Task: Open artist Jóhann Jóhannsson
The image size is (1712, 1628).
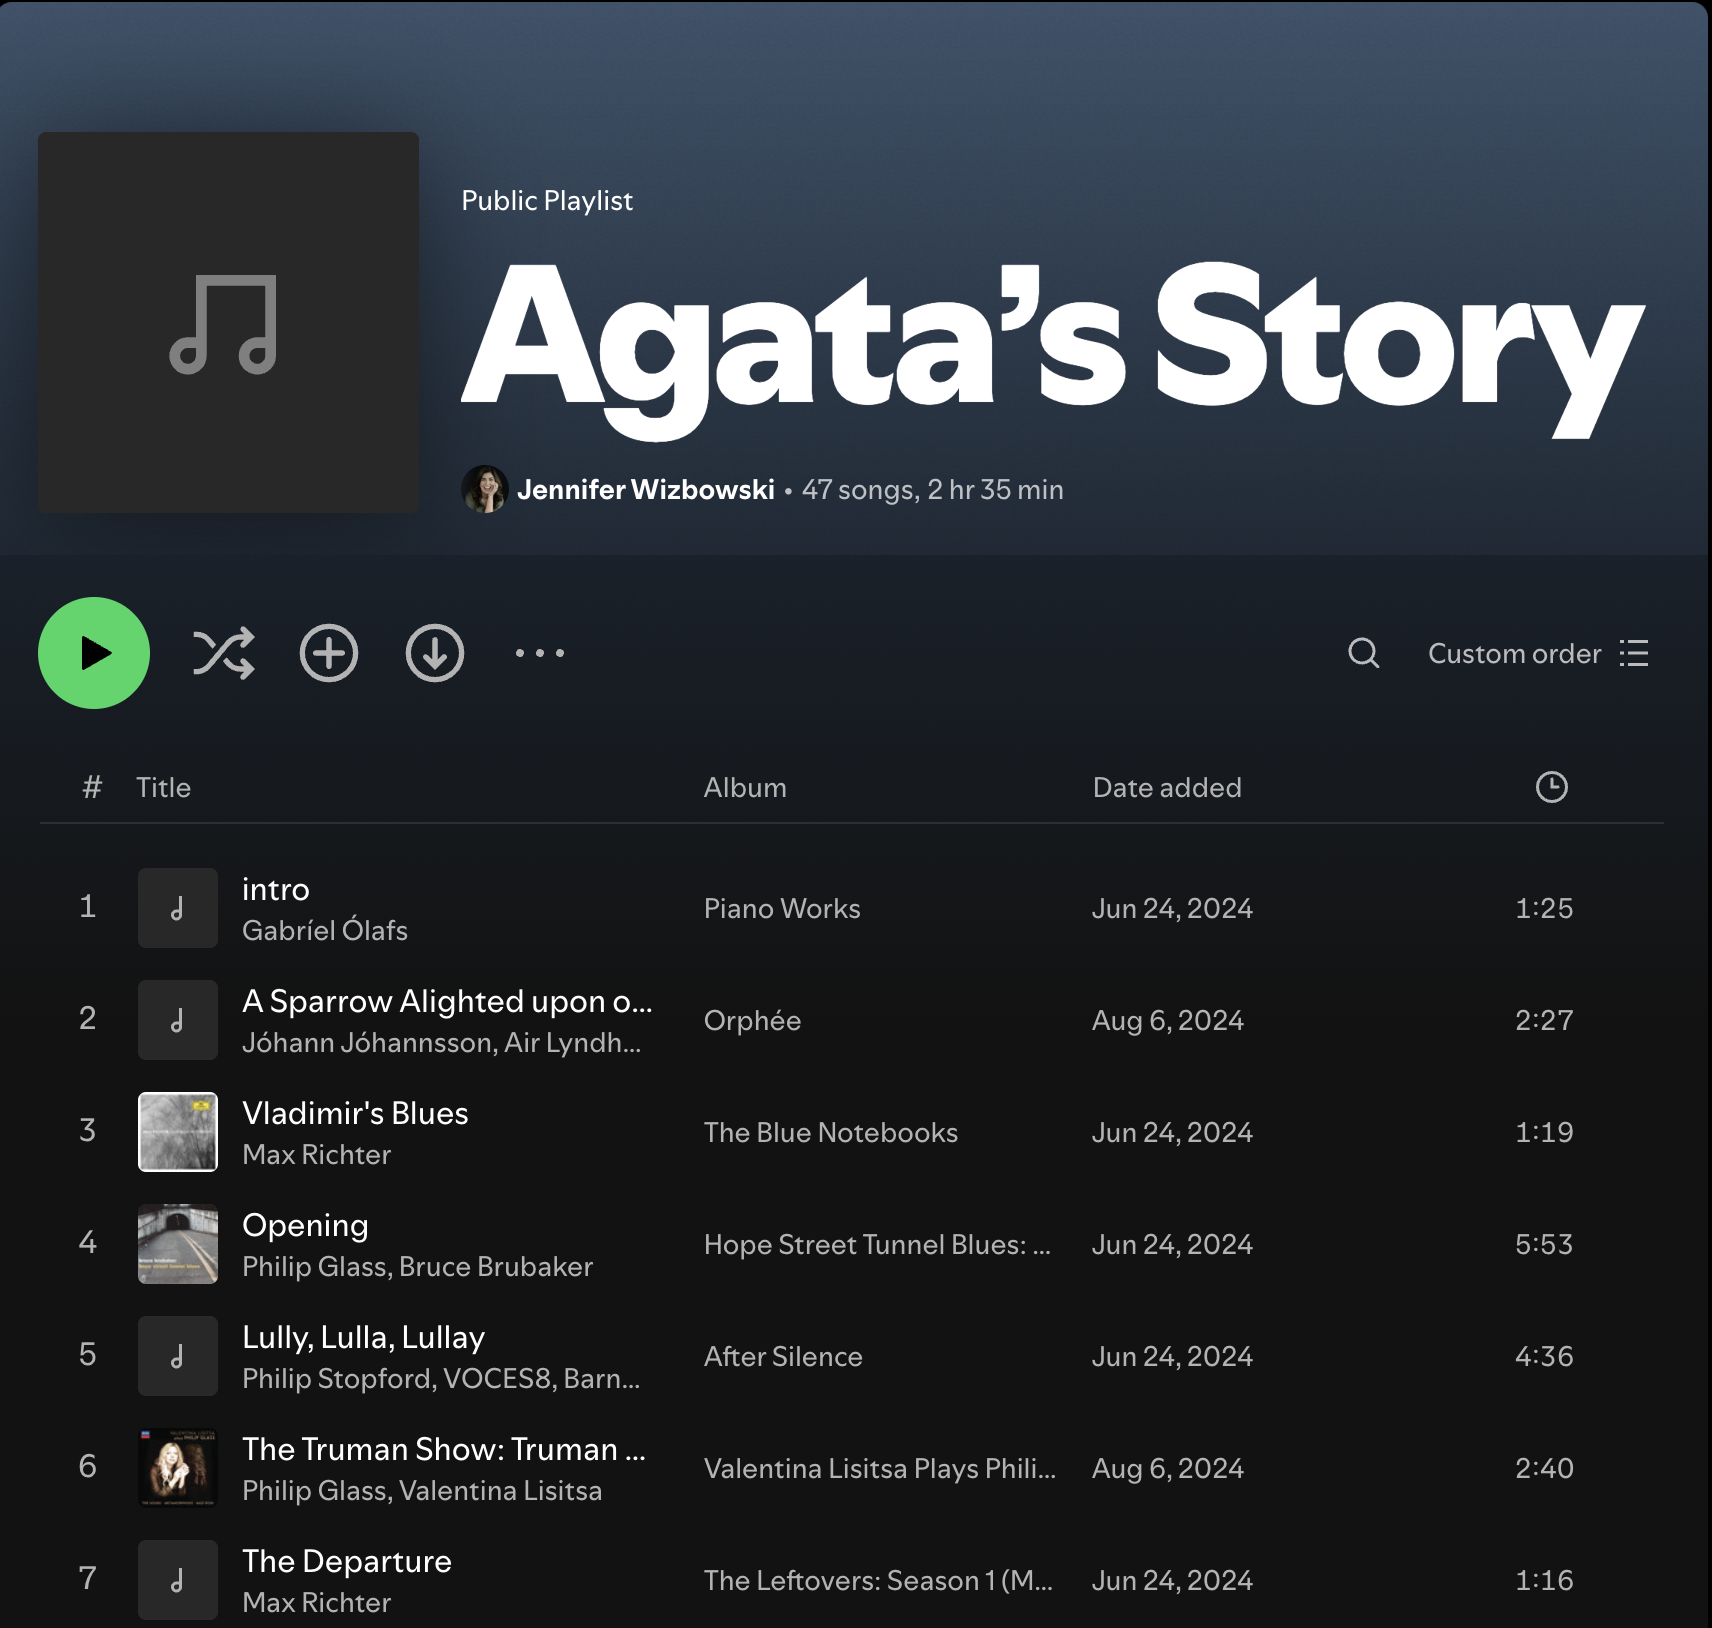Action: [368, 1042]
